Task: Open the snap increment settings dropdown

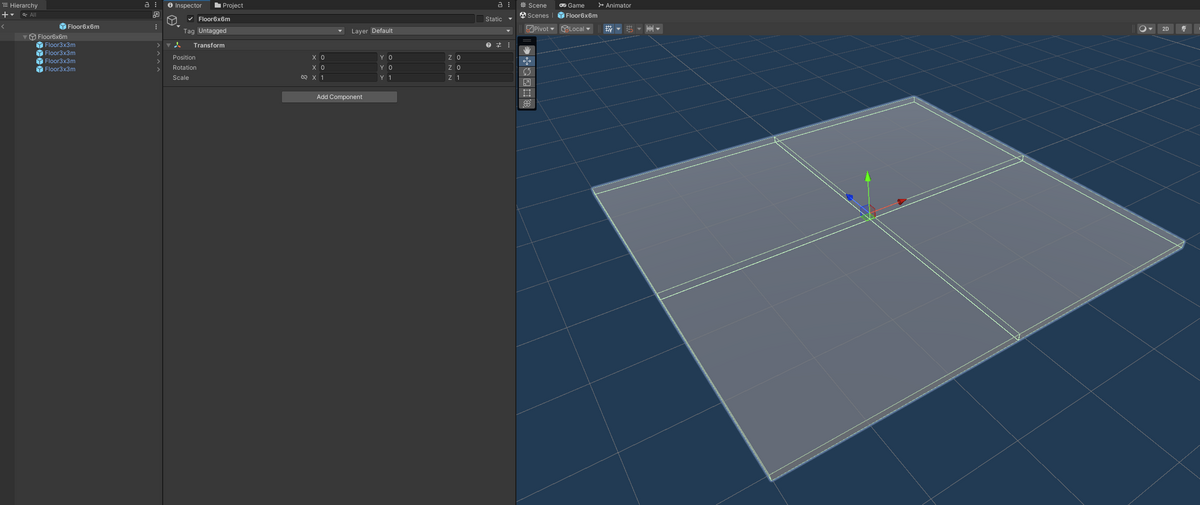Action: click(654, 29)
